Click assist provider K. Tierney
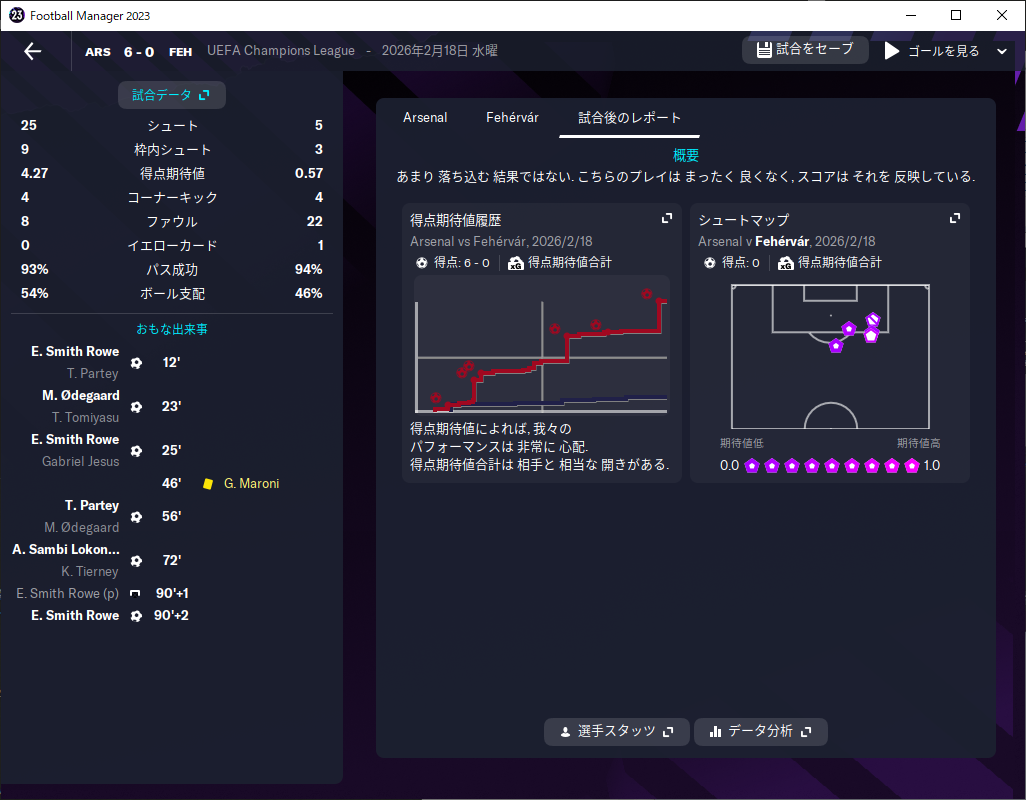The width and height of the screenshot is (1026, 800). [90, 571]
